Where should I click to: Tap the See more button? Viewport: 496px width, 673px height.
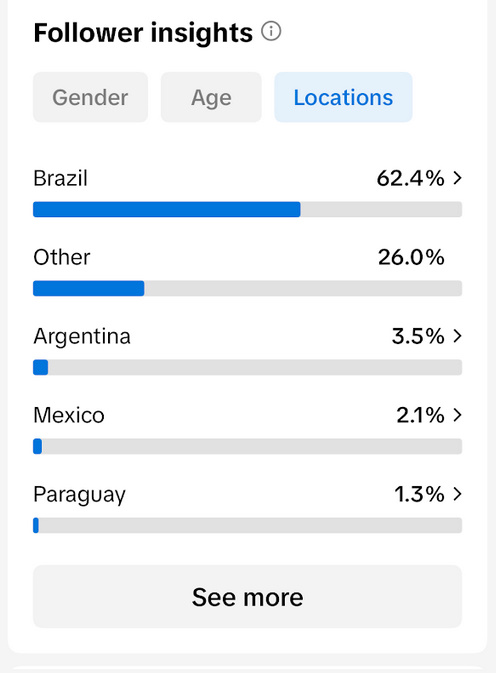click(x=248, y=597)
